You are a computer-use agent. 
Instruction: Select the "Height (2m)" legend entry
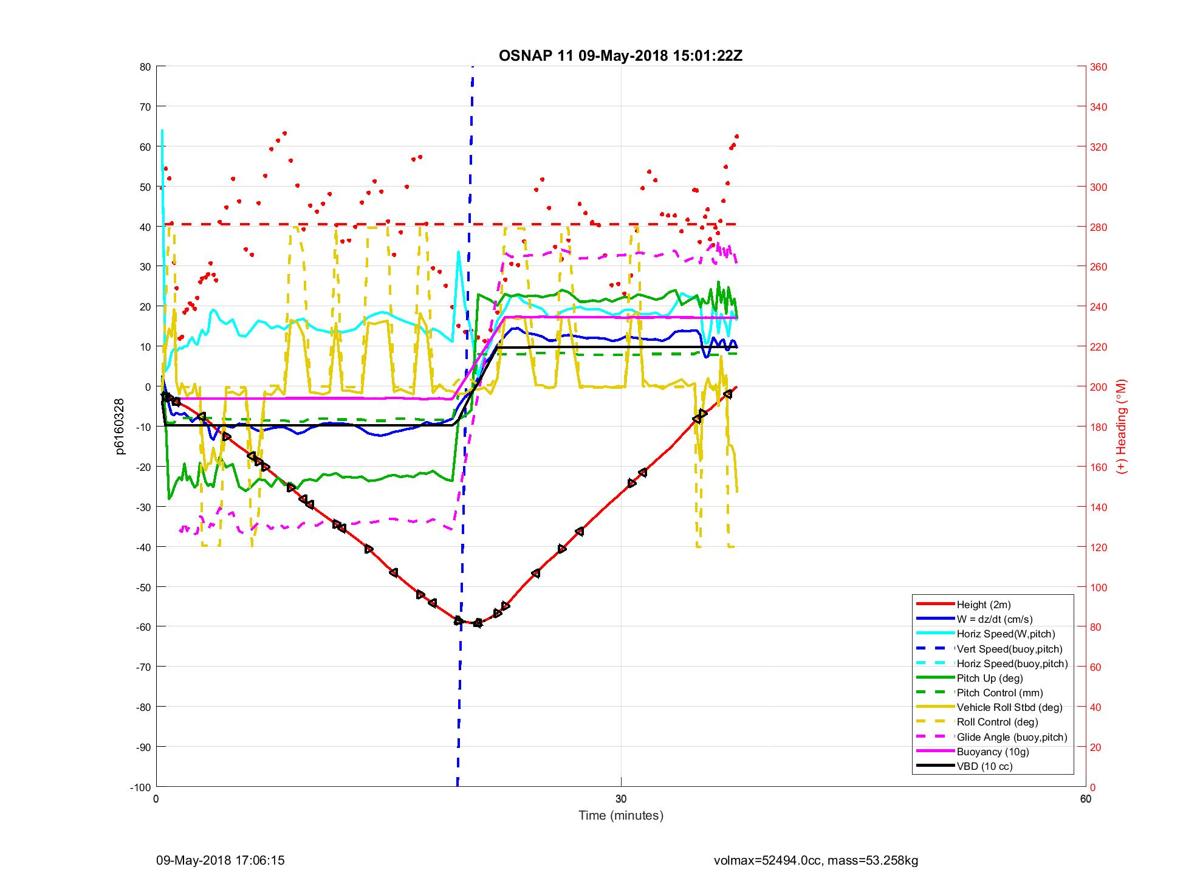[x=985, y=604]
